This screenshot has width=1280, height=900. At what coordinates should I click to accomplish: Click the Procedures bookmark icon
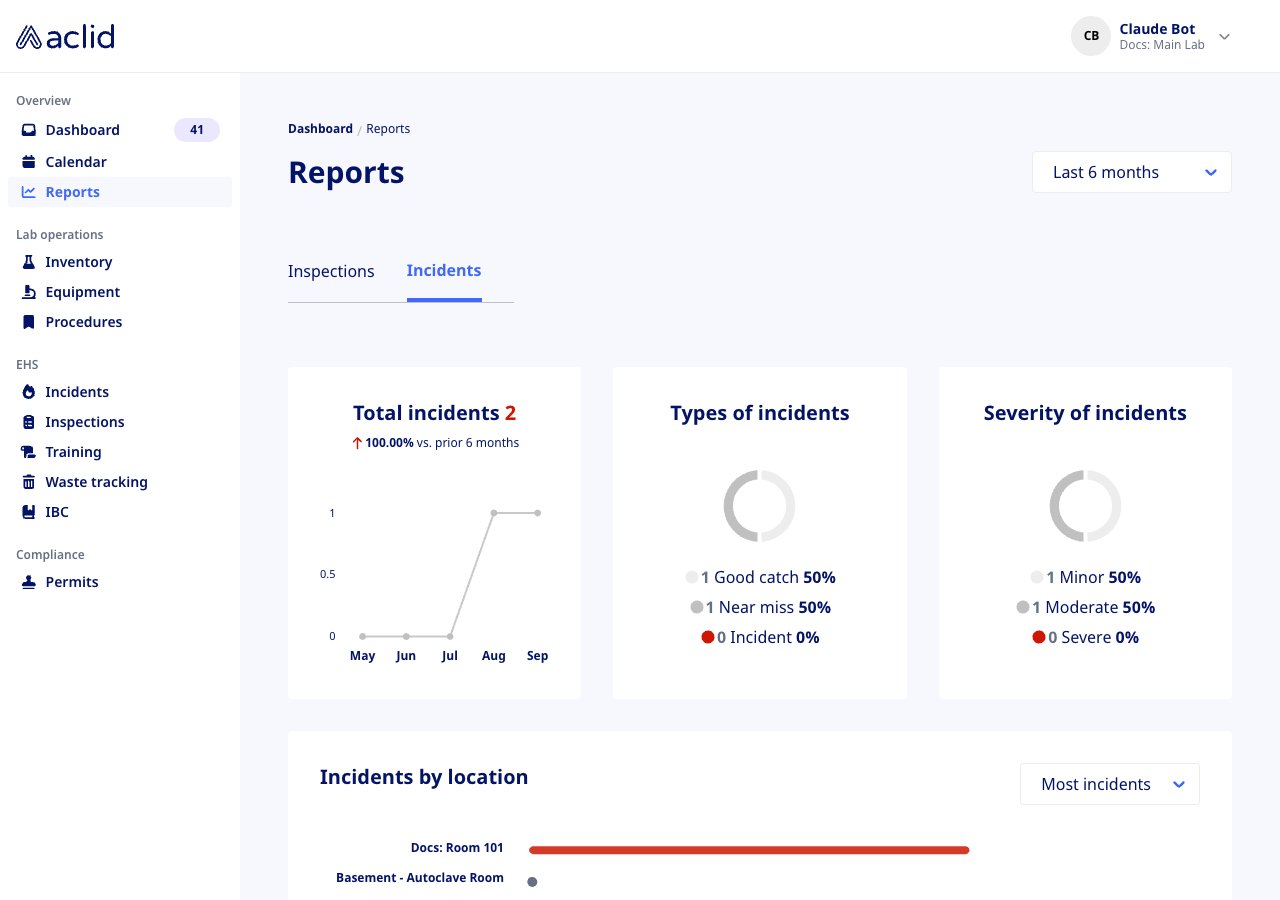coord(29,322)
